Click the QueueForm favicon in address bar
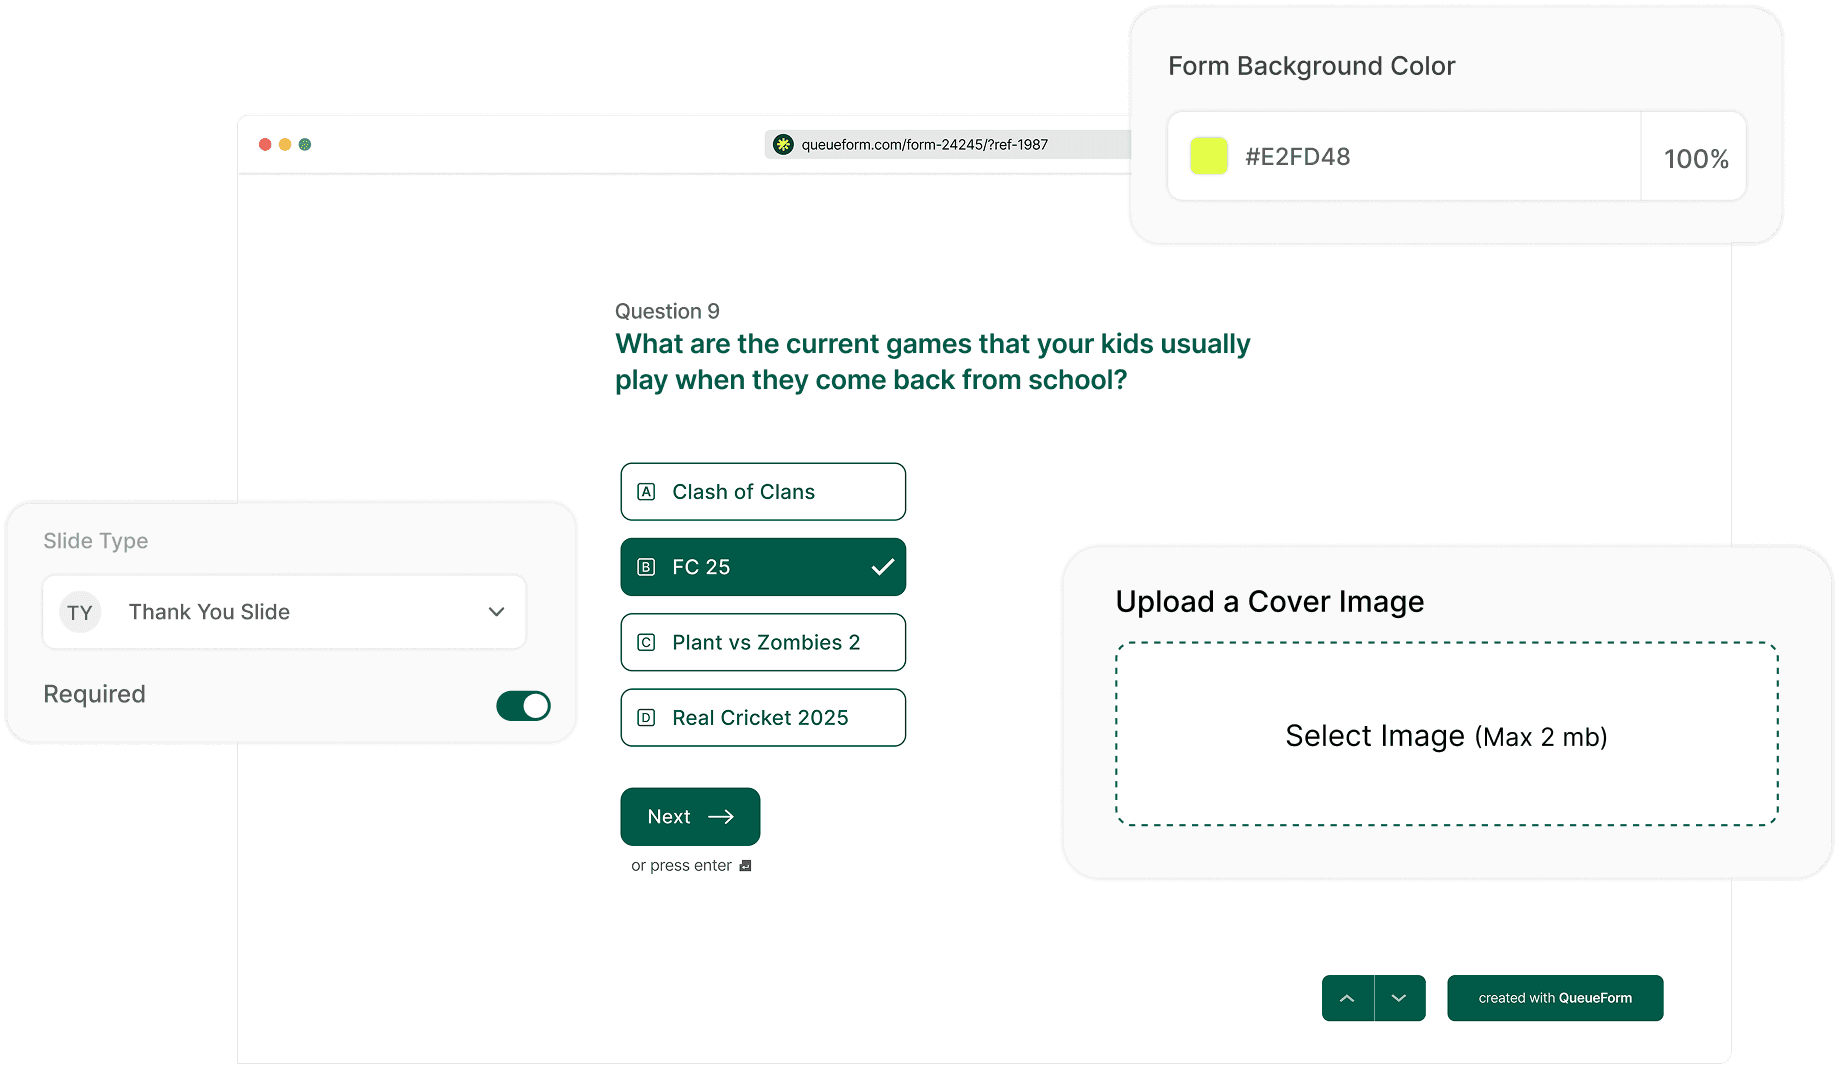 point(783,145)
